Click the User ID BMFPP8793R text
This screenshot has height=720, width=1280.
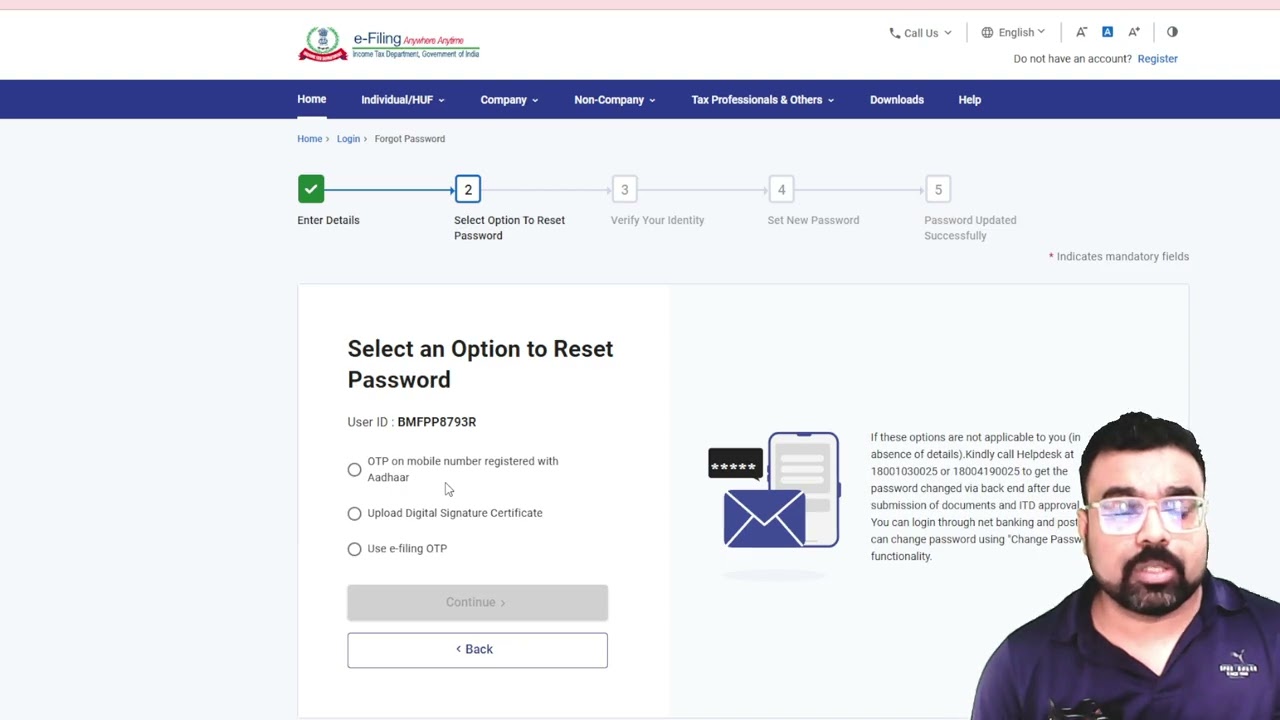(412, 422)
